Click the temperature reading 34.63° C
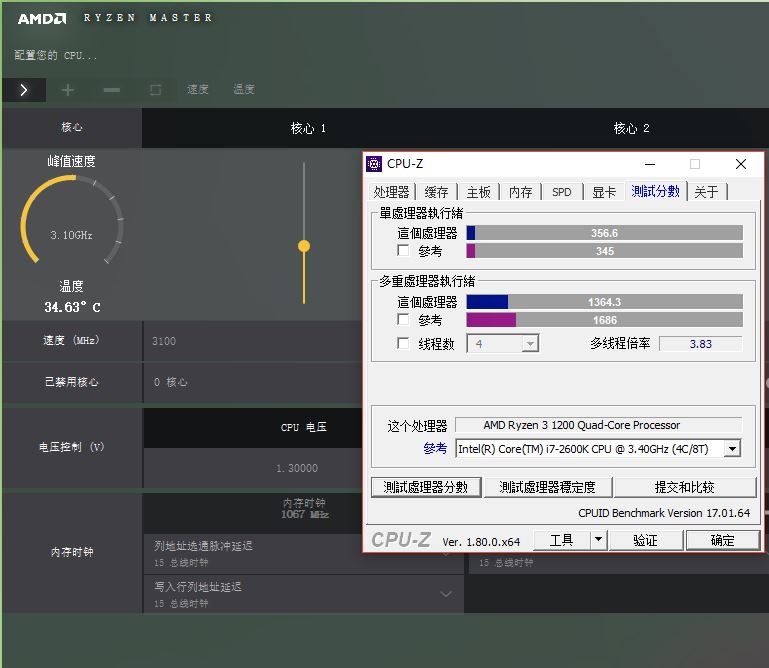 tap(73, 308)
